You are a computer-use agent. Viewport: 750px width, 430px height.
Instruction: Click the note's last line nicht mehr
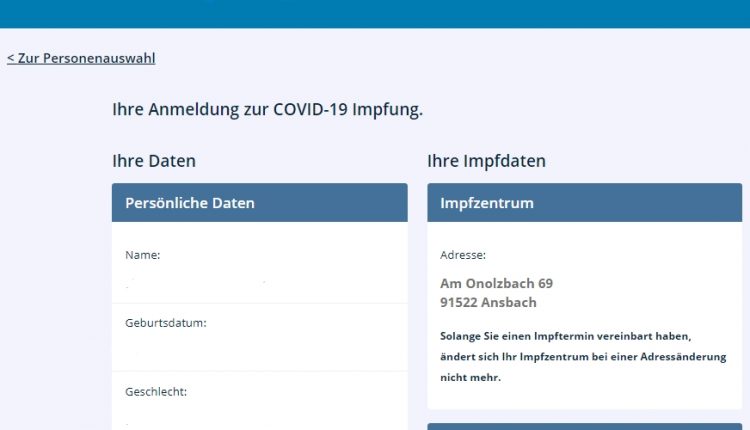(470, 377)
